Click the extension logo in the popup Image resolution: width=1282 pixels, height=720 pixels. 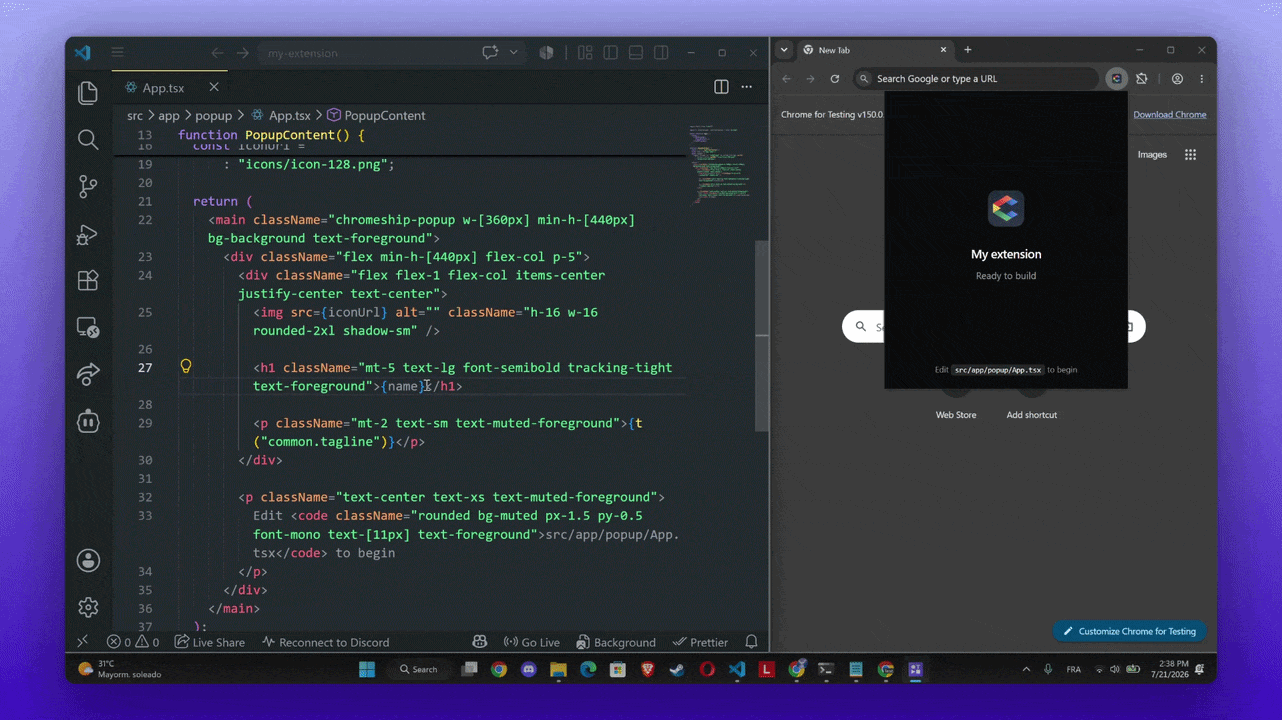point(1006,208)
